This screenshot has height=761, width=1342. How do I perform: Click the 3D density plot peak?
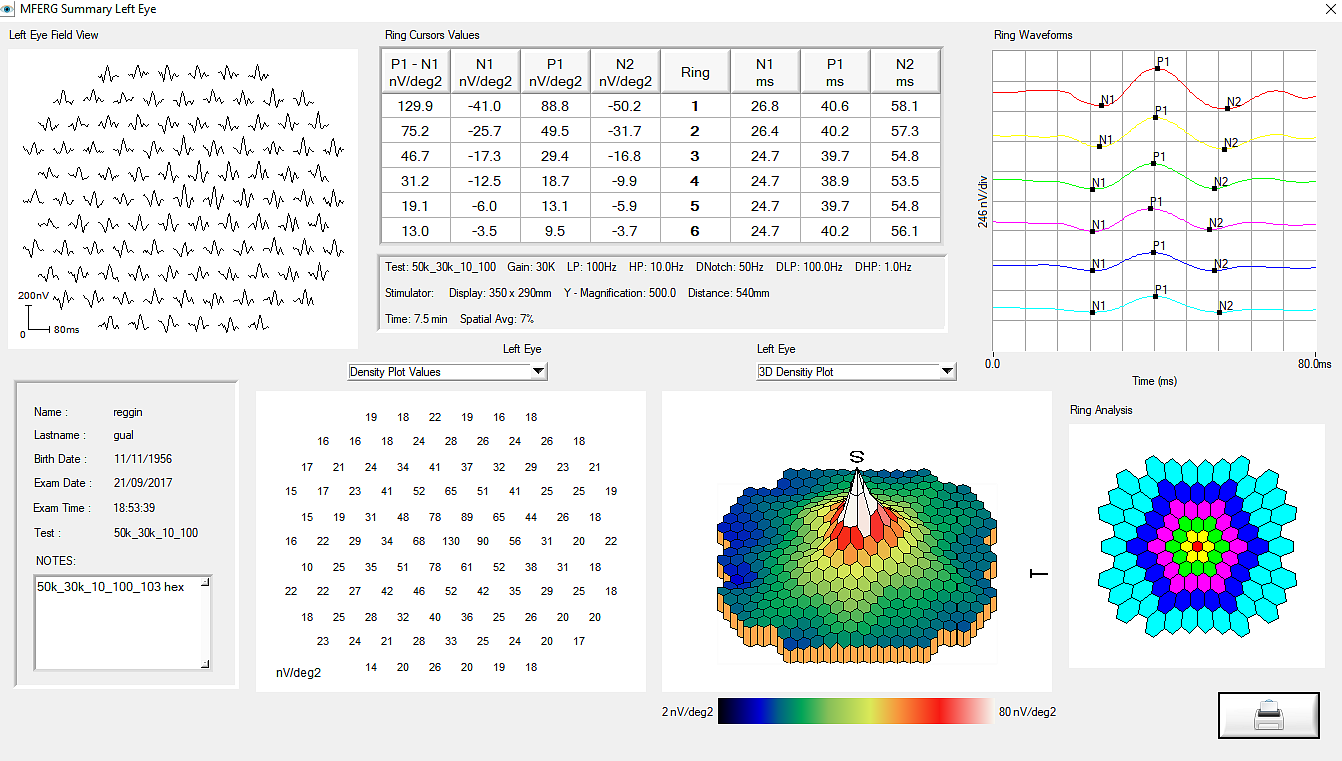[x=857, y=470]
